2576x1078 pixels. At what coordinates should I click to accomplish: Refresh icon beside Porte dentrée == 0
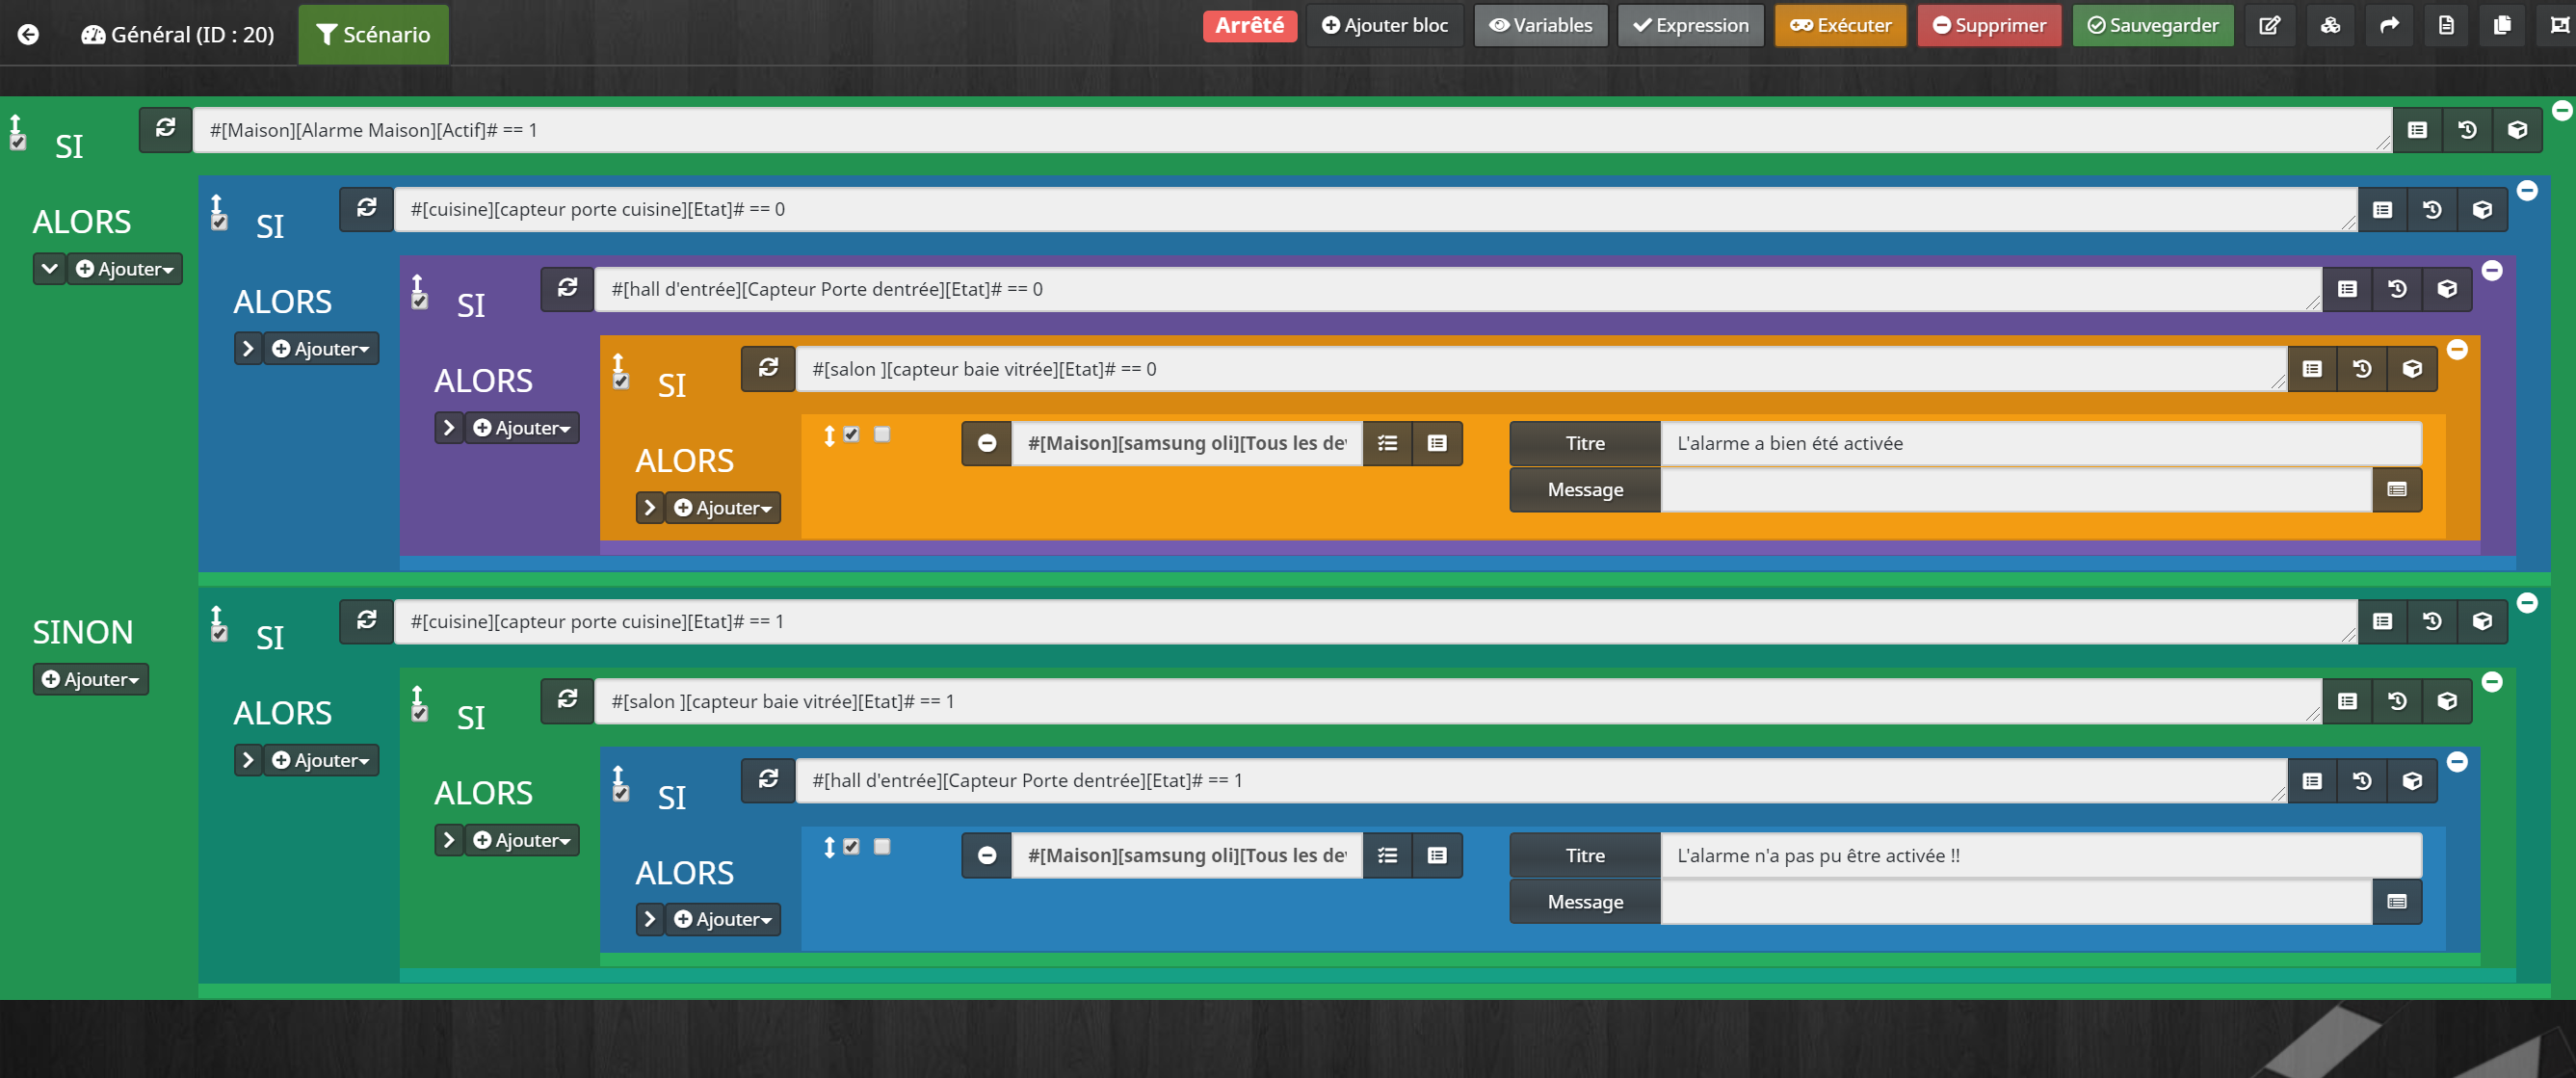567,288
